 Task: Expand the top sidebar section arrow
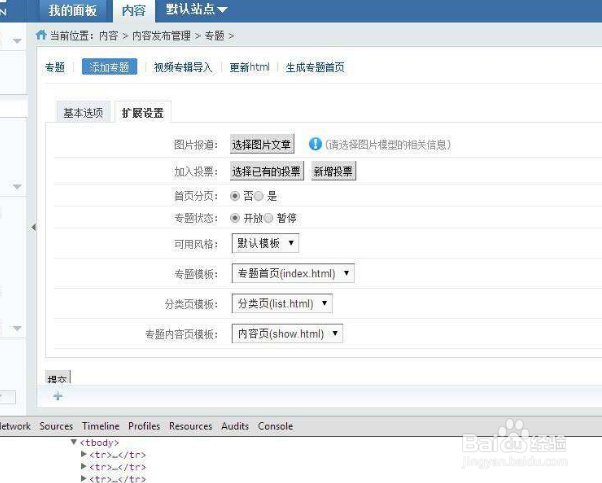[x=17, y=41]
